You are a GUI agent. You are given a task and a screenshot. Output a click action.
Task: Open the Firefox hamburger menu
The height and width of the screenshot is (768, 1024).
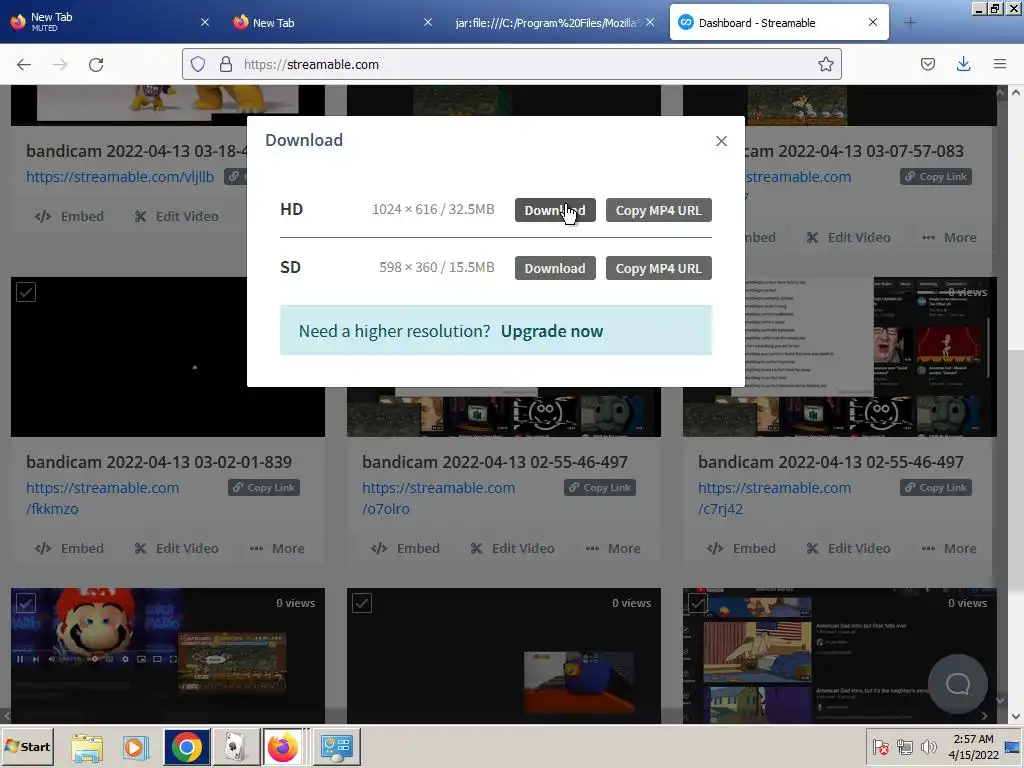pyautogui.click(x=999, y=64)
